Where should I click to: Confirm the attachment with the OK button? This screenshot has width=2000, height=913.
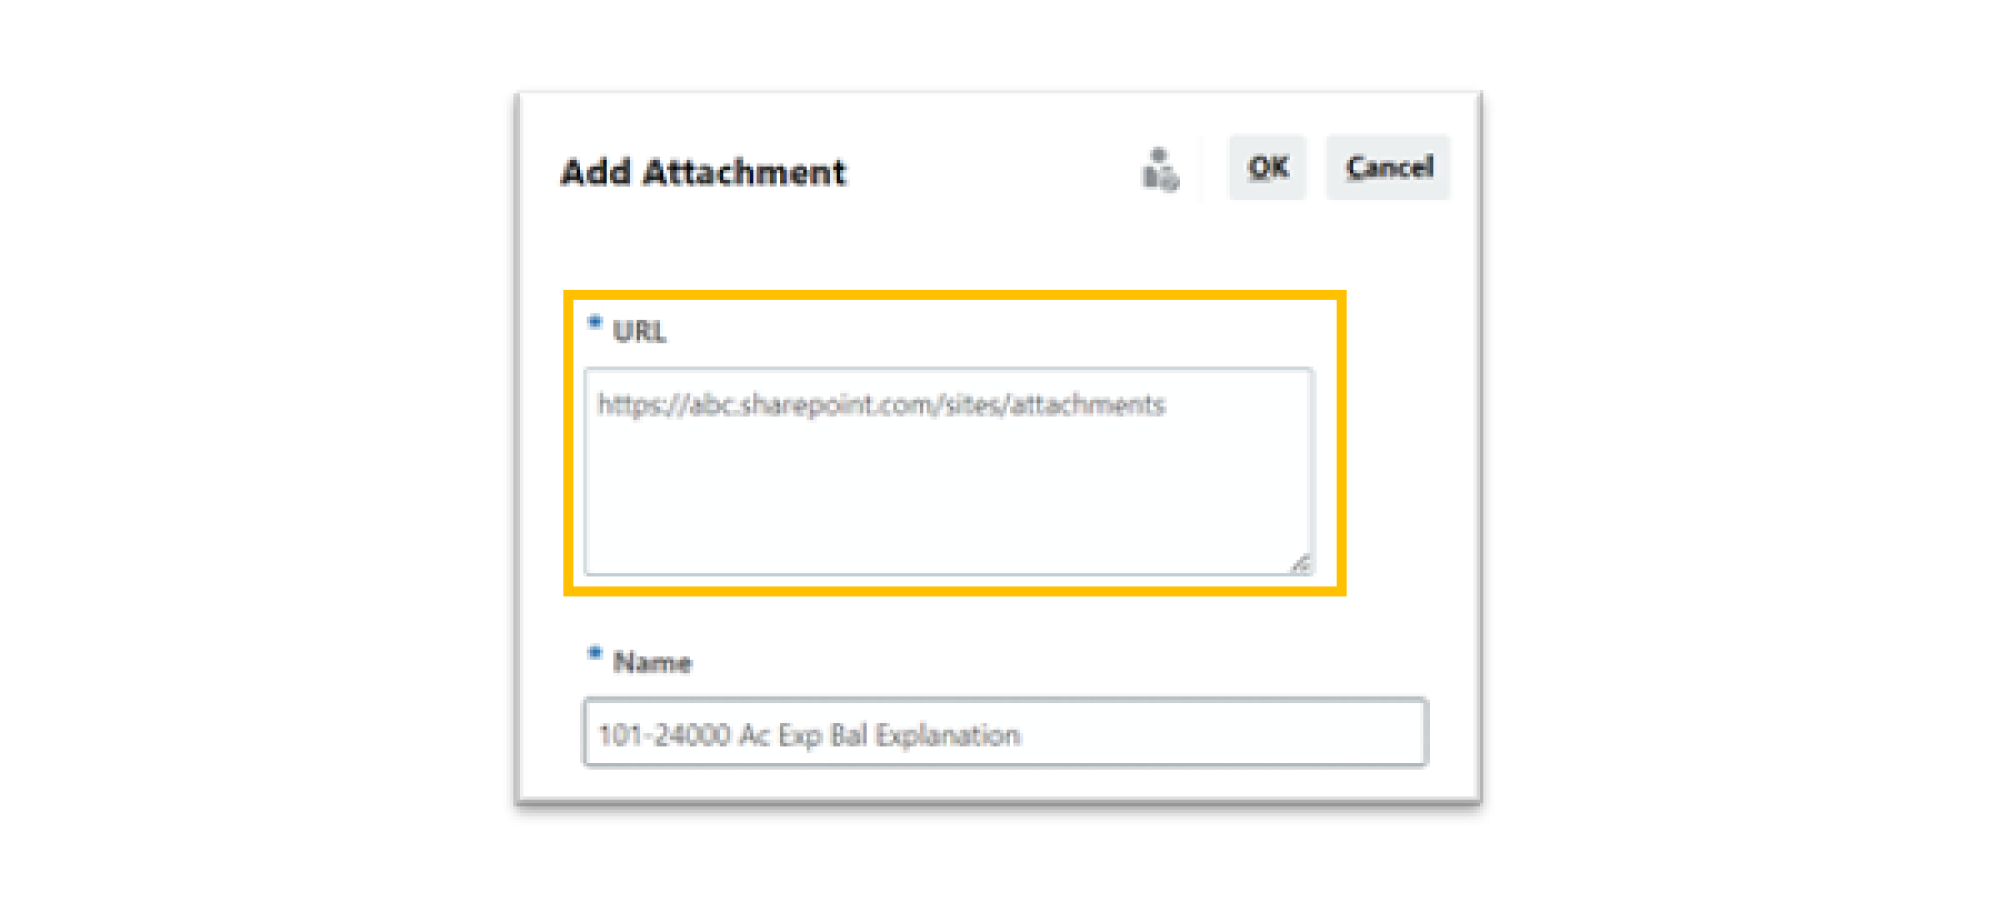tap(1267, 167)
